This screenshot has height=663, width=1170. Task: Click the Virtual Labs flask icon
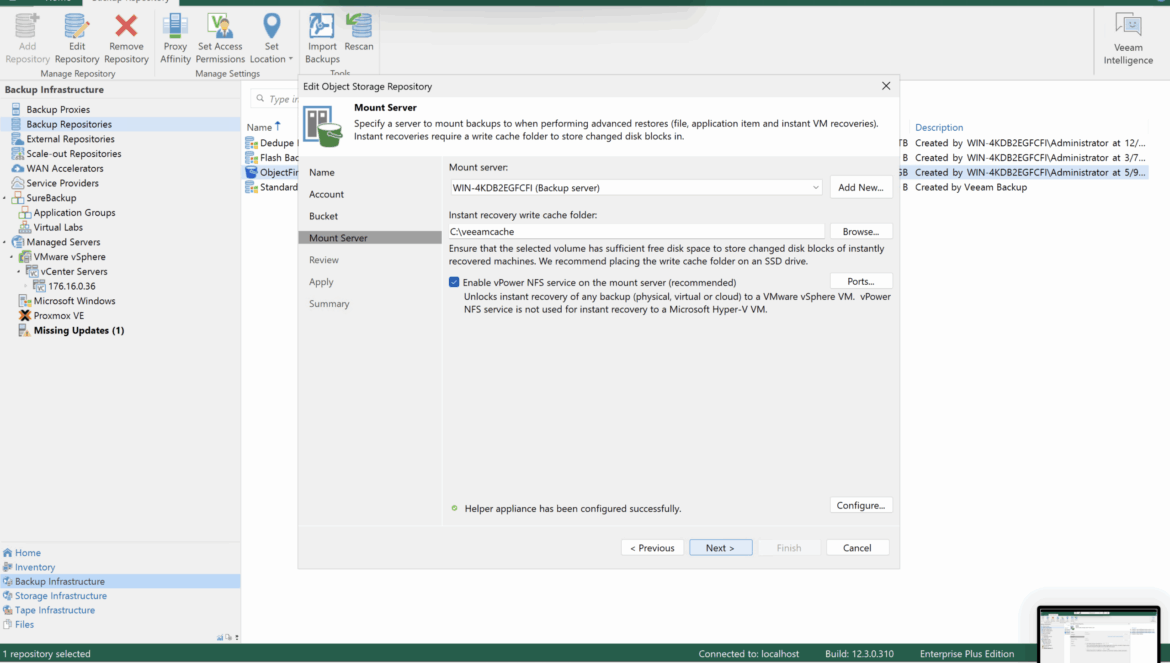tap(25, 227)
